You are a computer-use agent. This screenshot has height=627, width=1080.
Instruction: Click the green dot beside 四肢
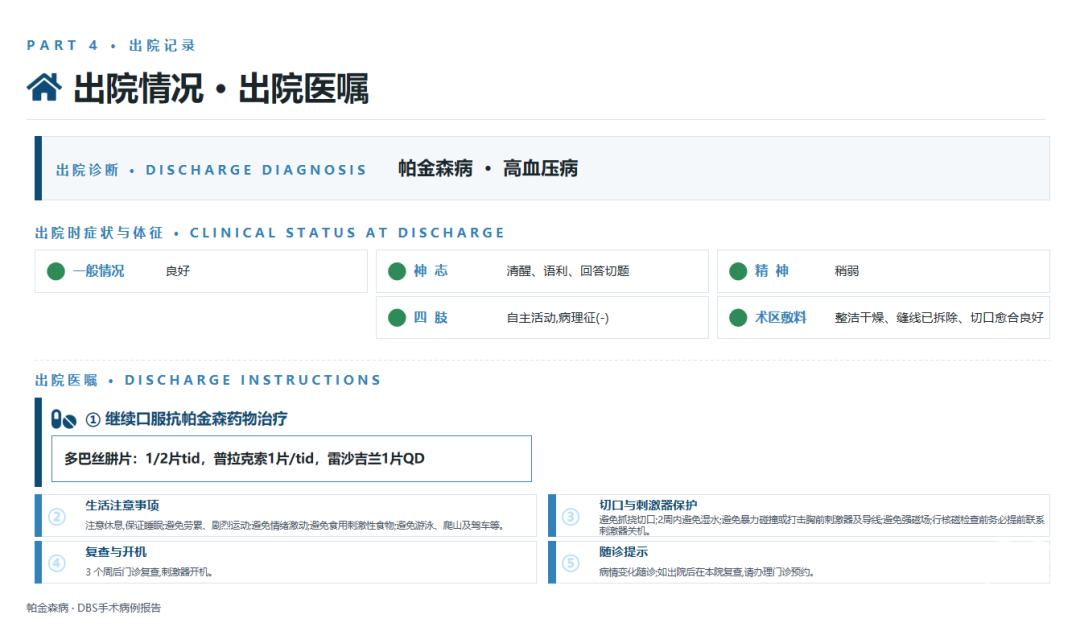coord(397,318)
